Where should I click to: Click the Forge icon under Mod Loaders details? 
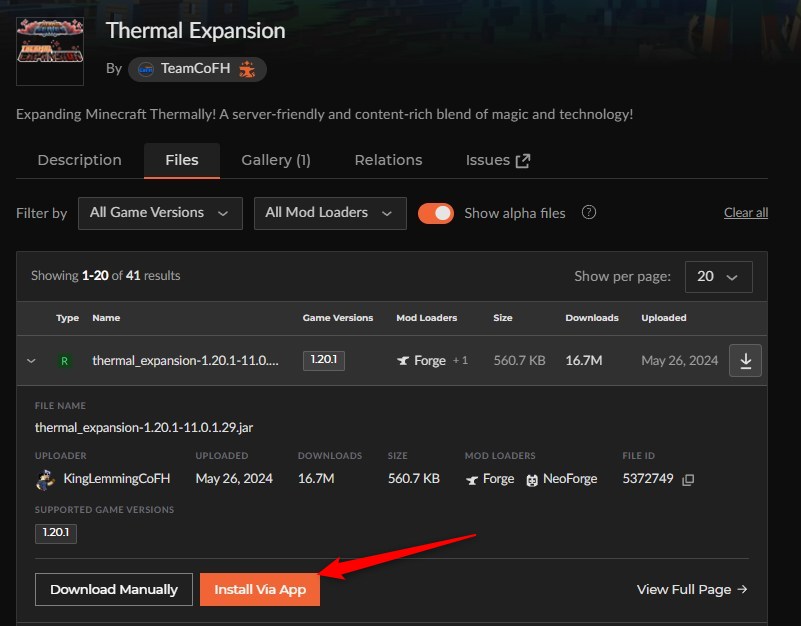pyautogui.click(x=472, y=480)
